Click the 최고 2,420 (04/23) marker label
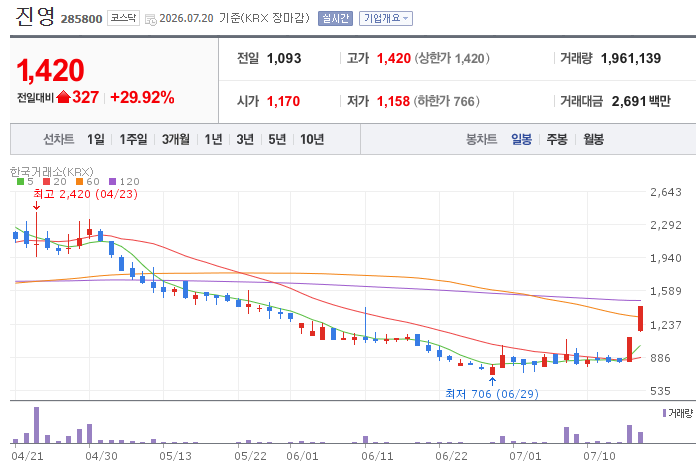 85,194
